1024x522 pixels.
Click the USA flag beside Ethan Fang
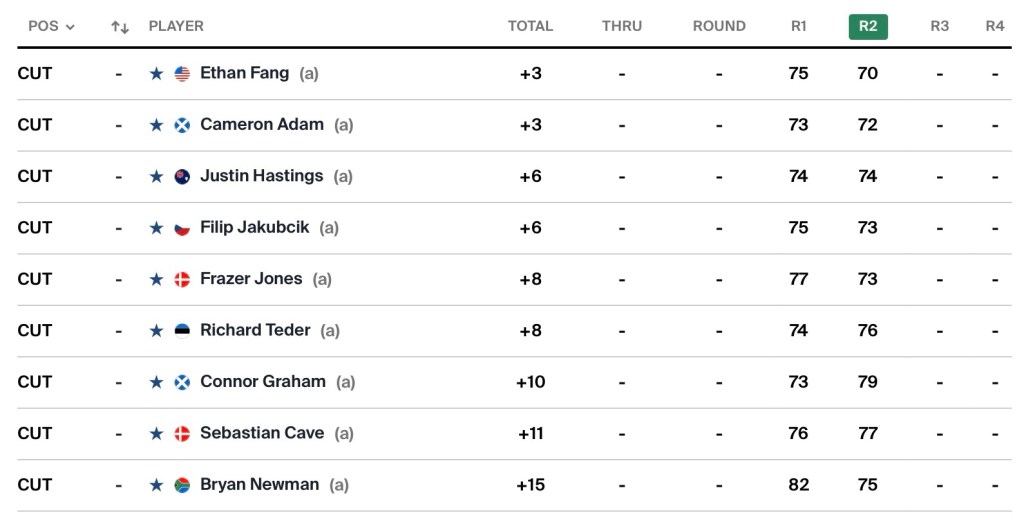pos(182,73)
